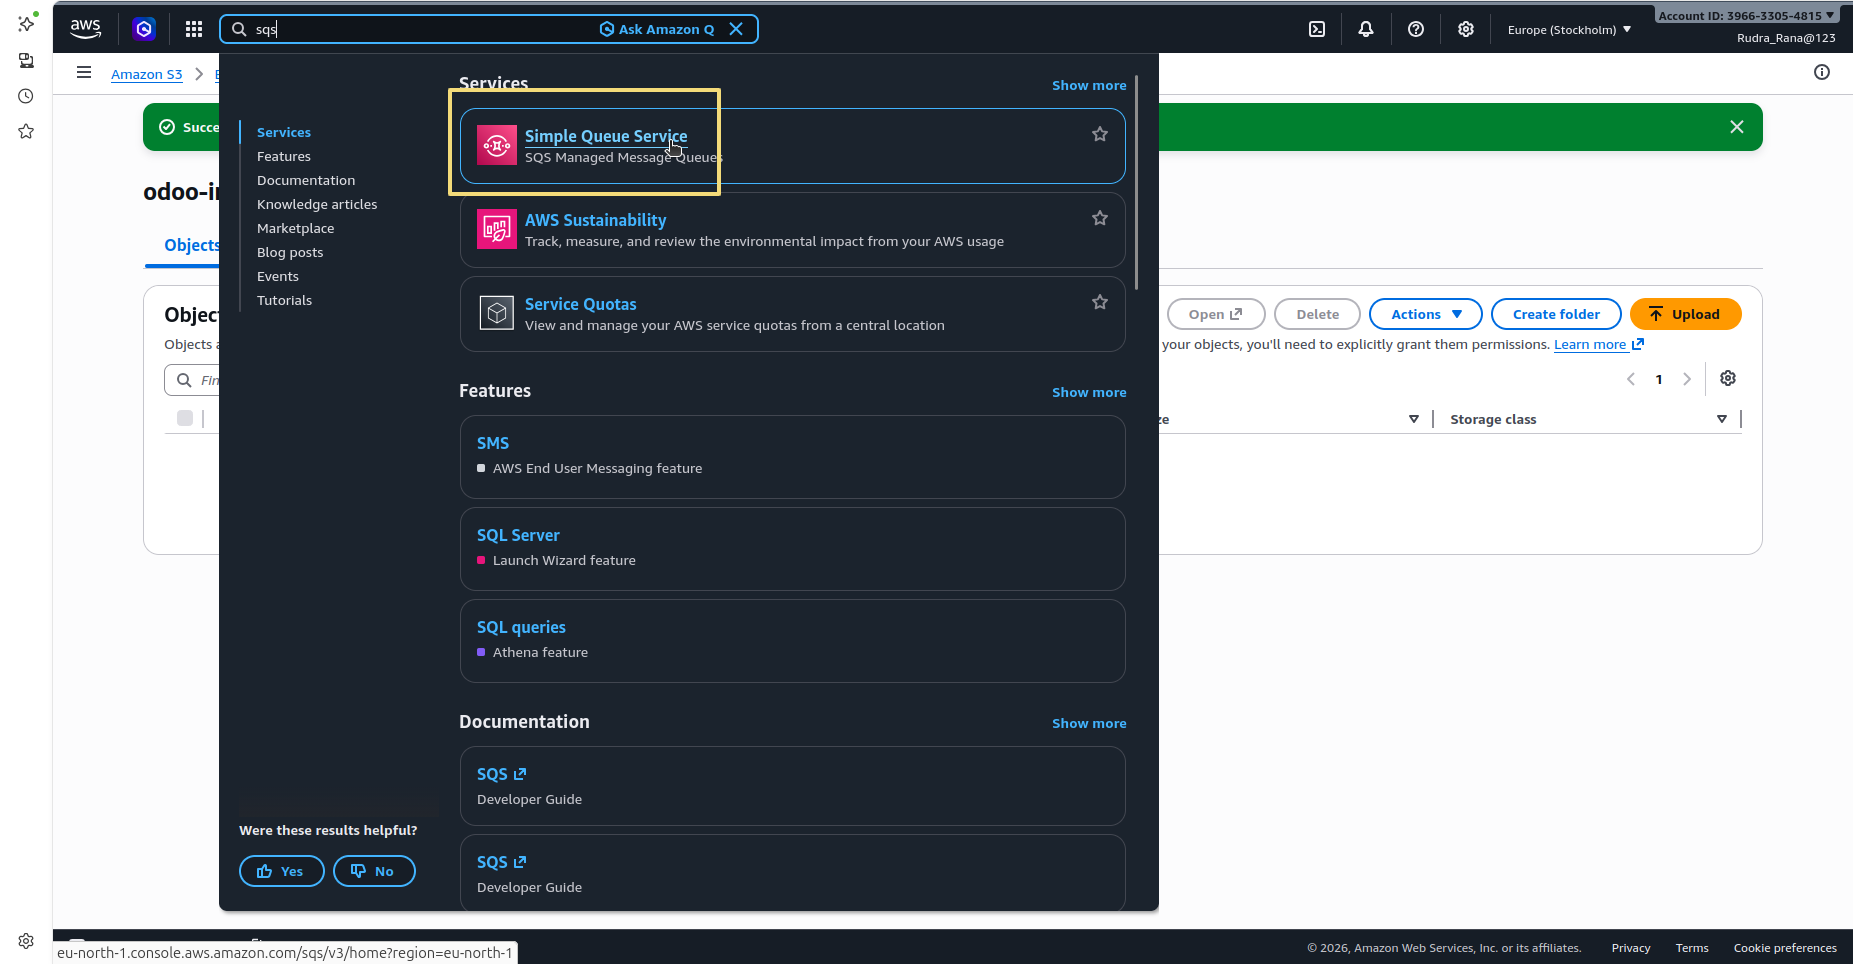Select Knowledge articles category
Screen dimensions: 1853x964
click(x=317, y=204)
